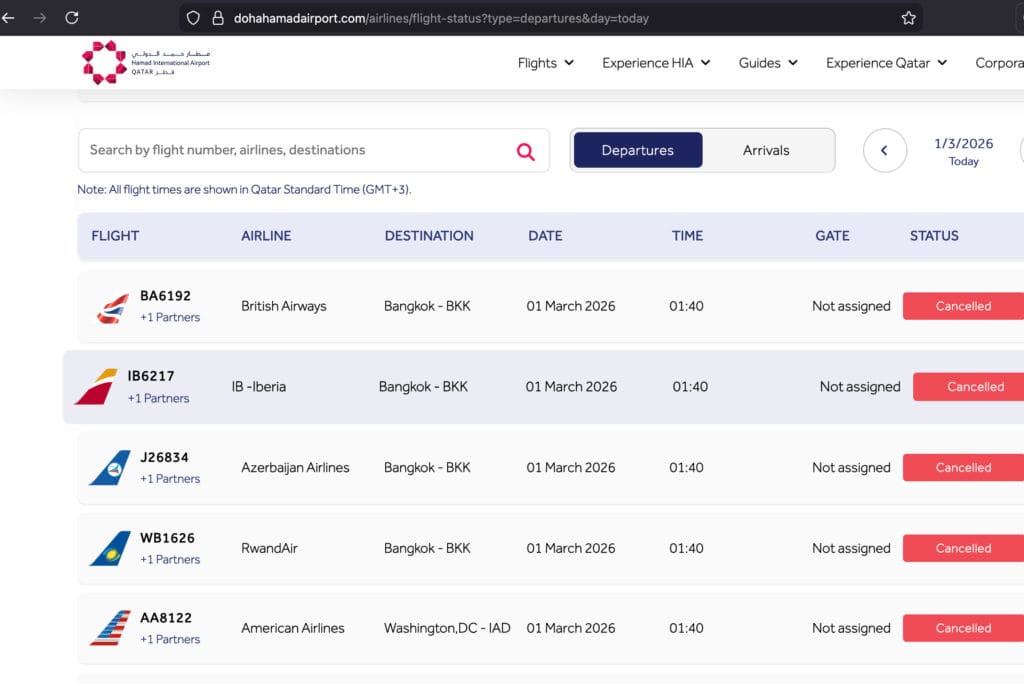Image resolution: width=1024 pixels, height=684 pixels.
Task: Click the Corporate menu item
Action: tap(1000, 62)
